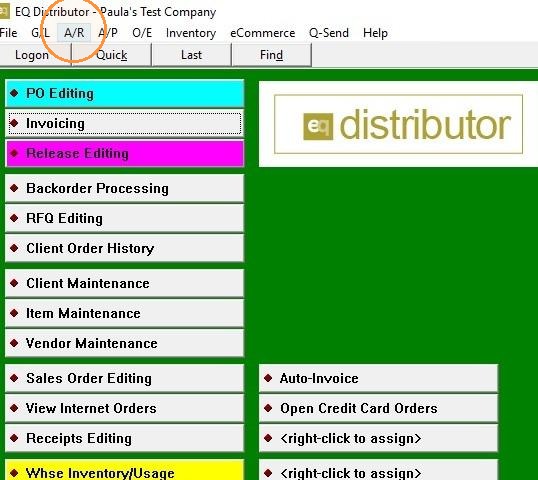Screen dimensions: 538x480
Task: Launch the Invoicing shortcut
Action: tap(125, 124)
